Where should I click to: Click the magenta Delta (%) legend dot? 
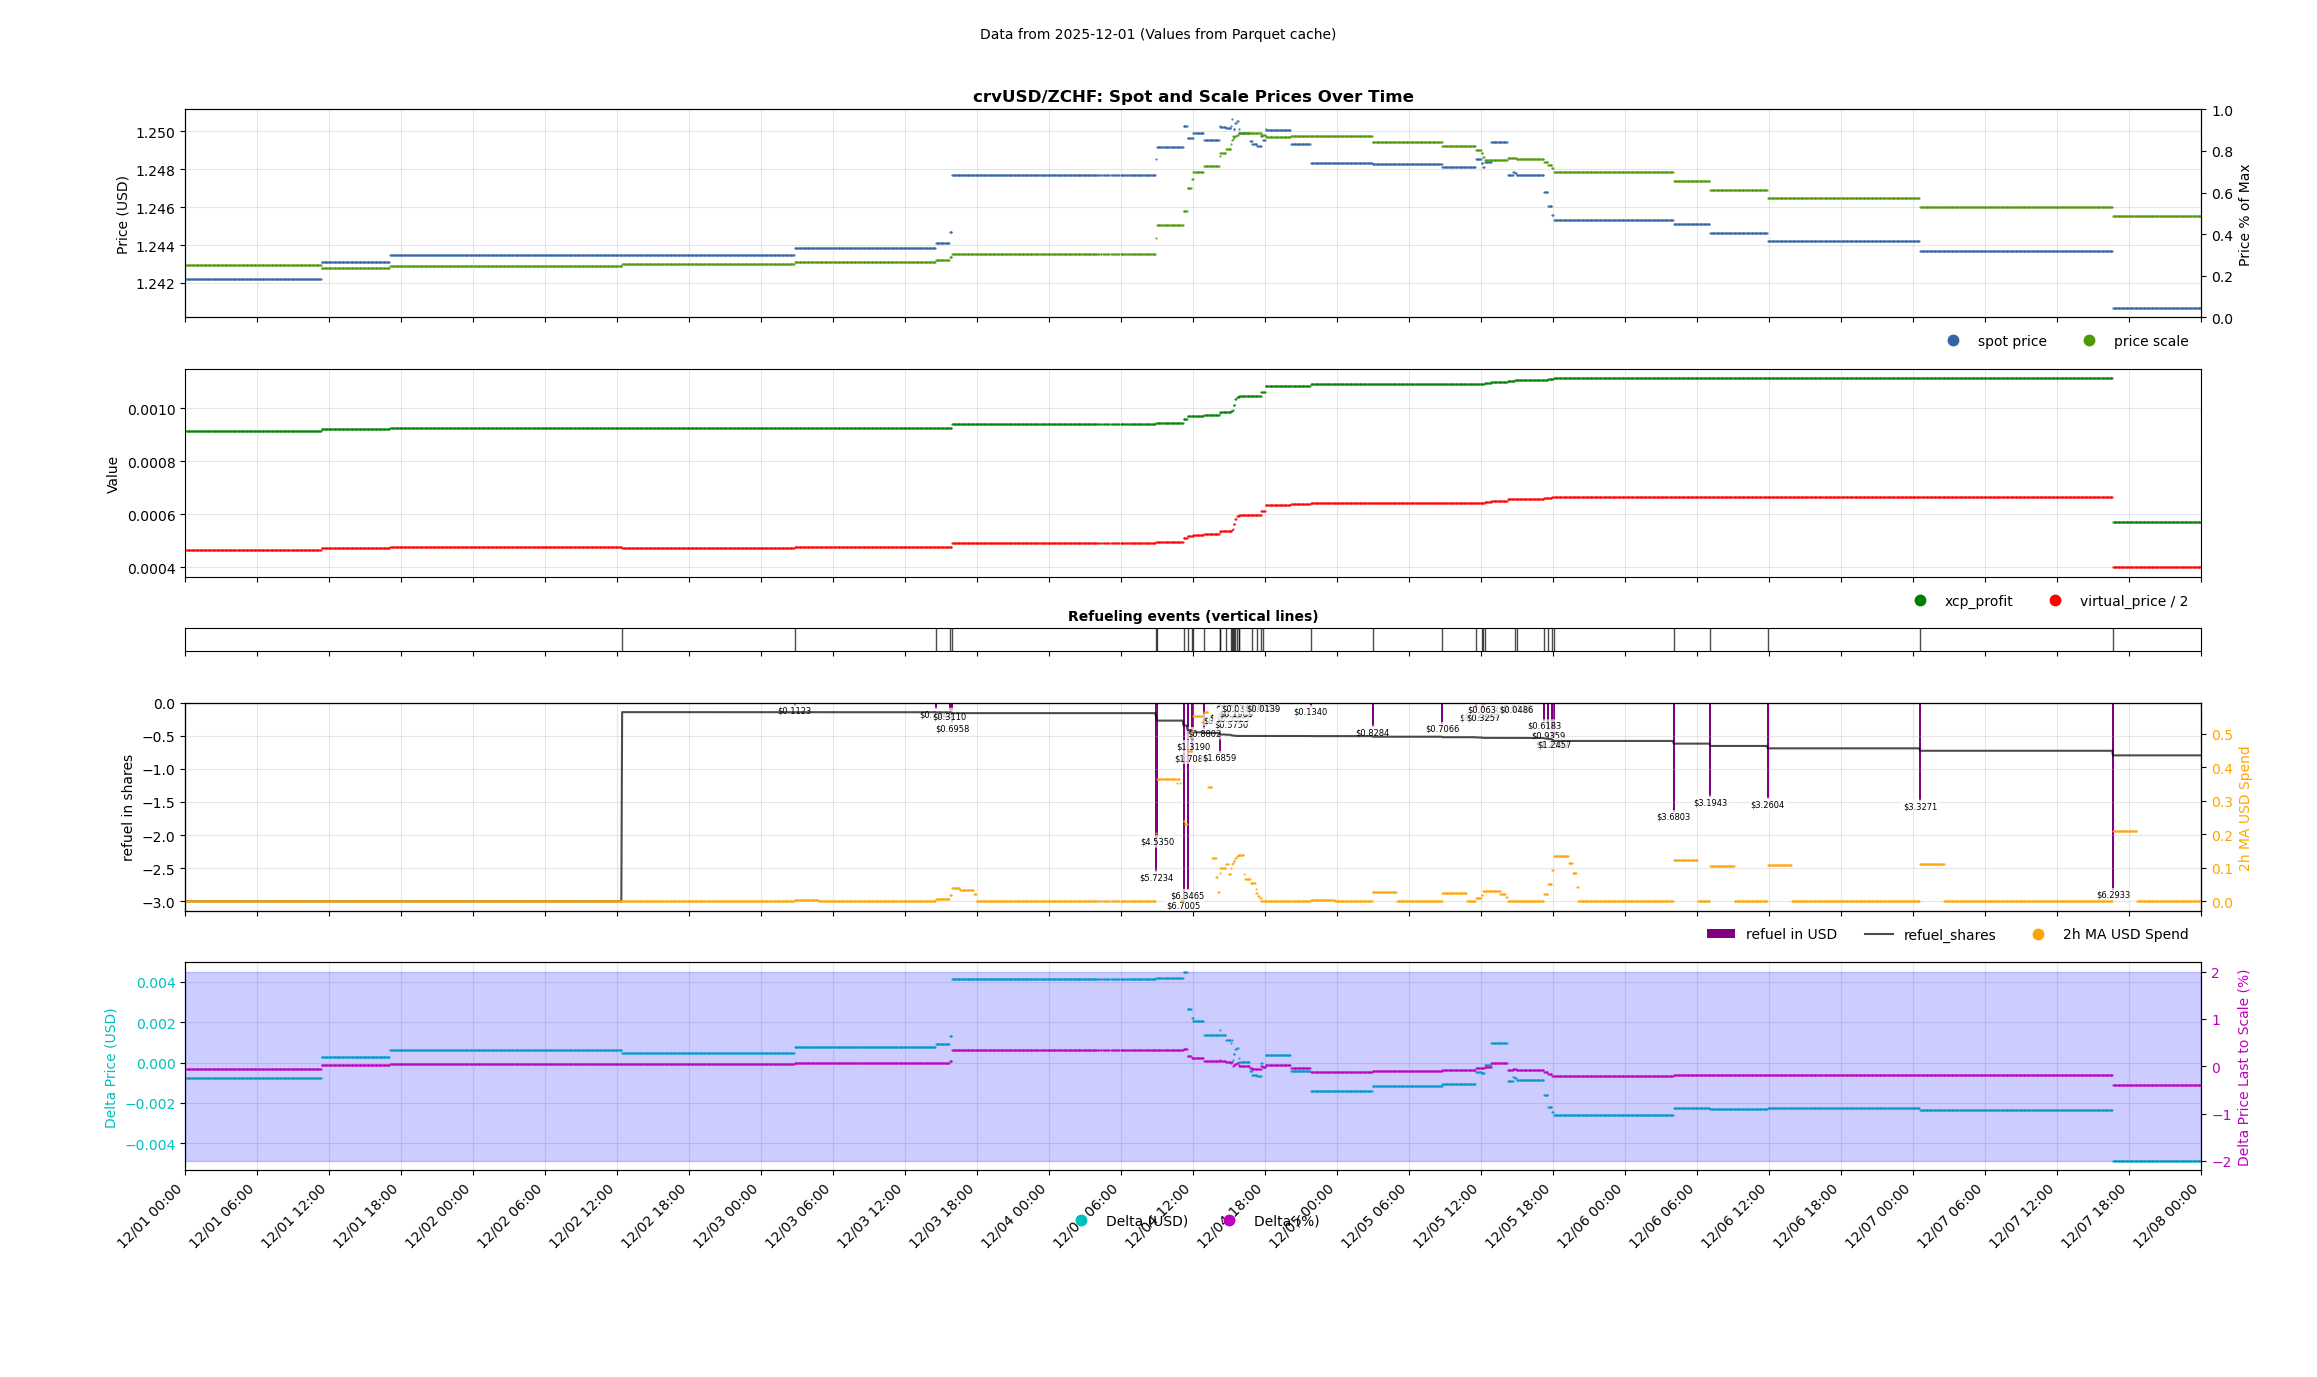[x=1229, y=1221]
